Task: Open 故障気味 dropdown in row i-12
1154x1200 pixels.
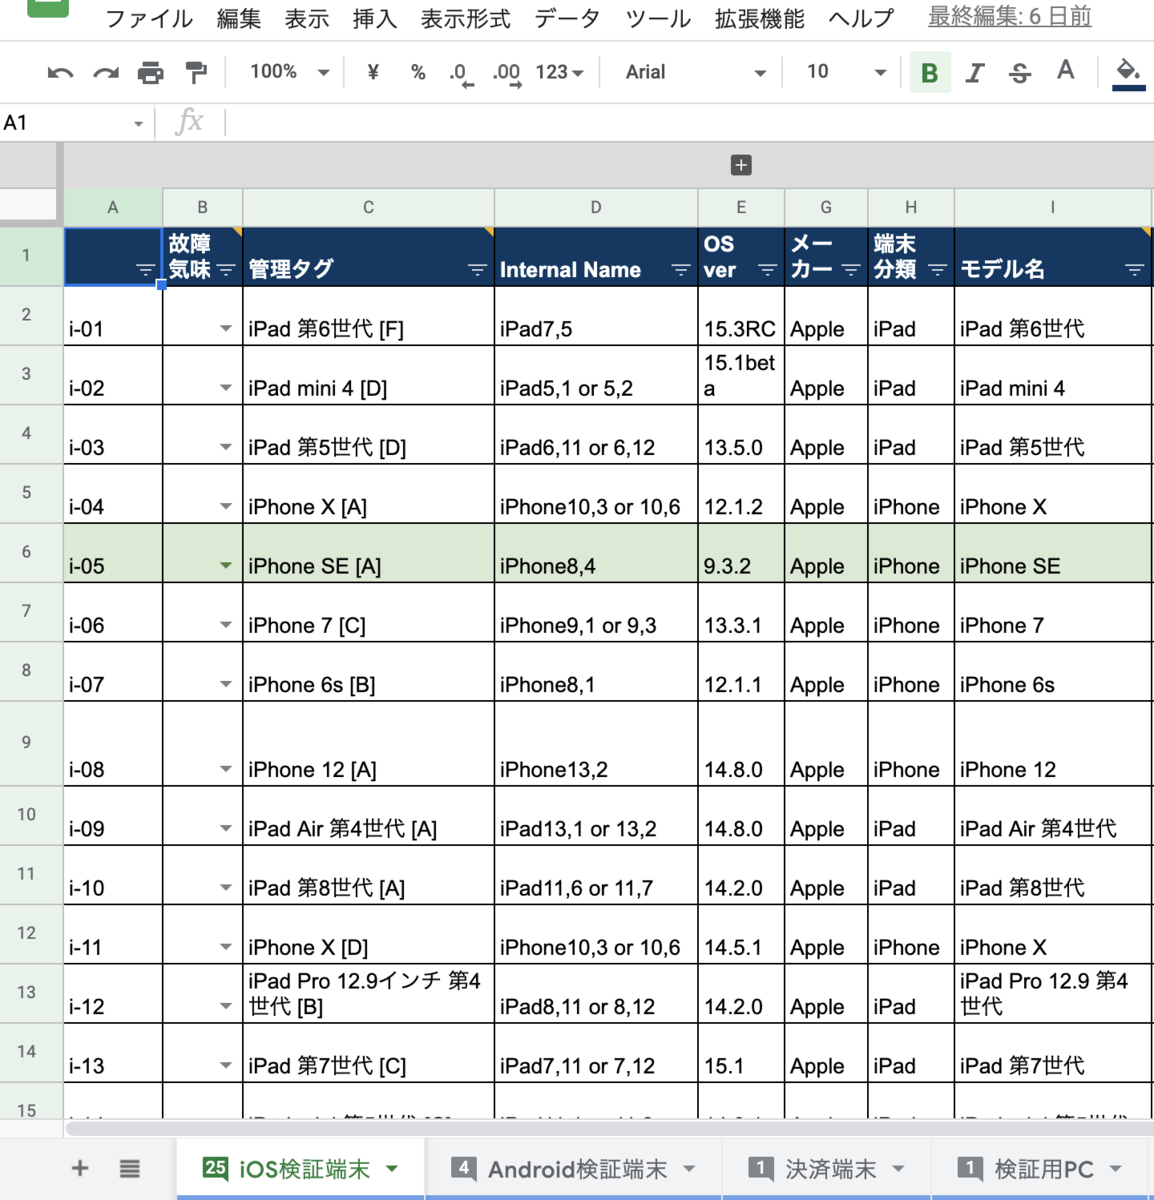Action: [x=226, y=1007]
